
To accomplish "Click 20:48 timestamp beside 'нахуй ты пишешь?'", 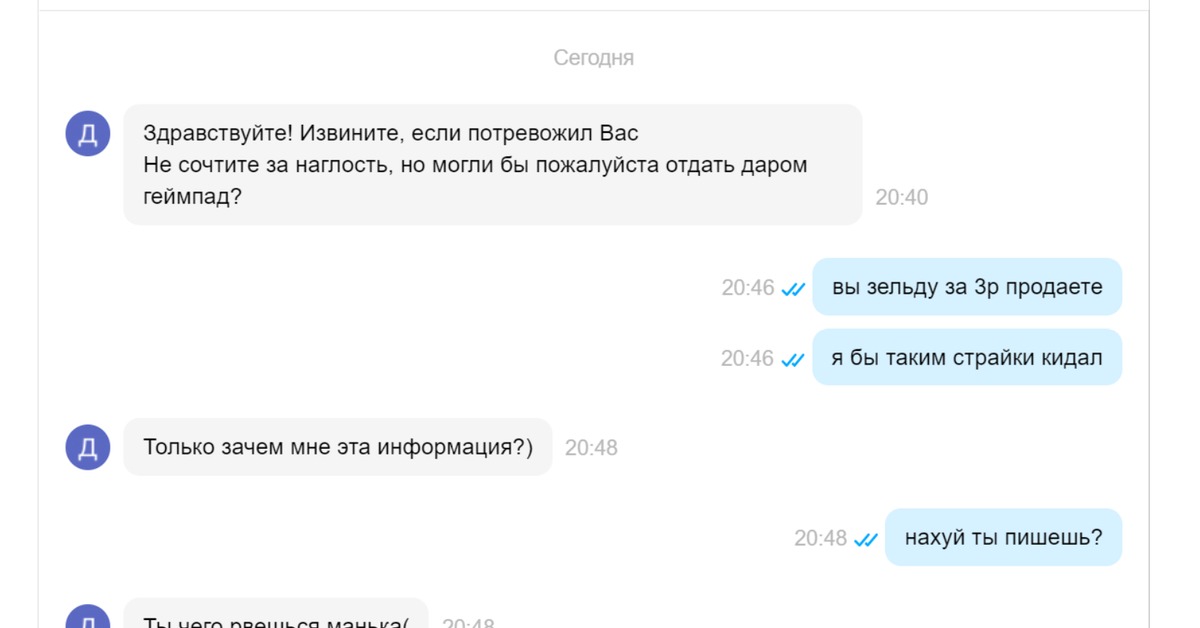I will 820,539.
